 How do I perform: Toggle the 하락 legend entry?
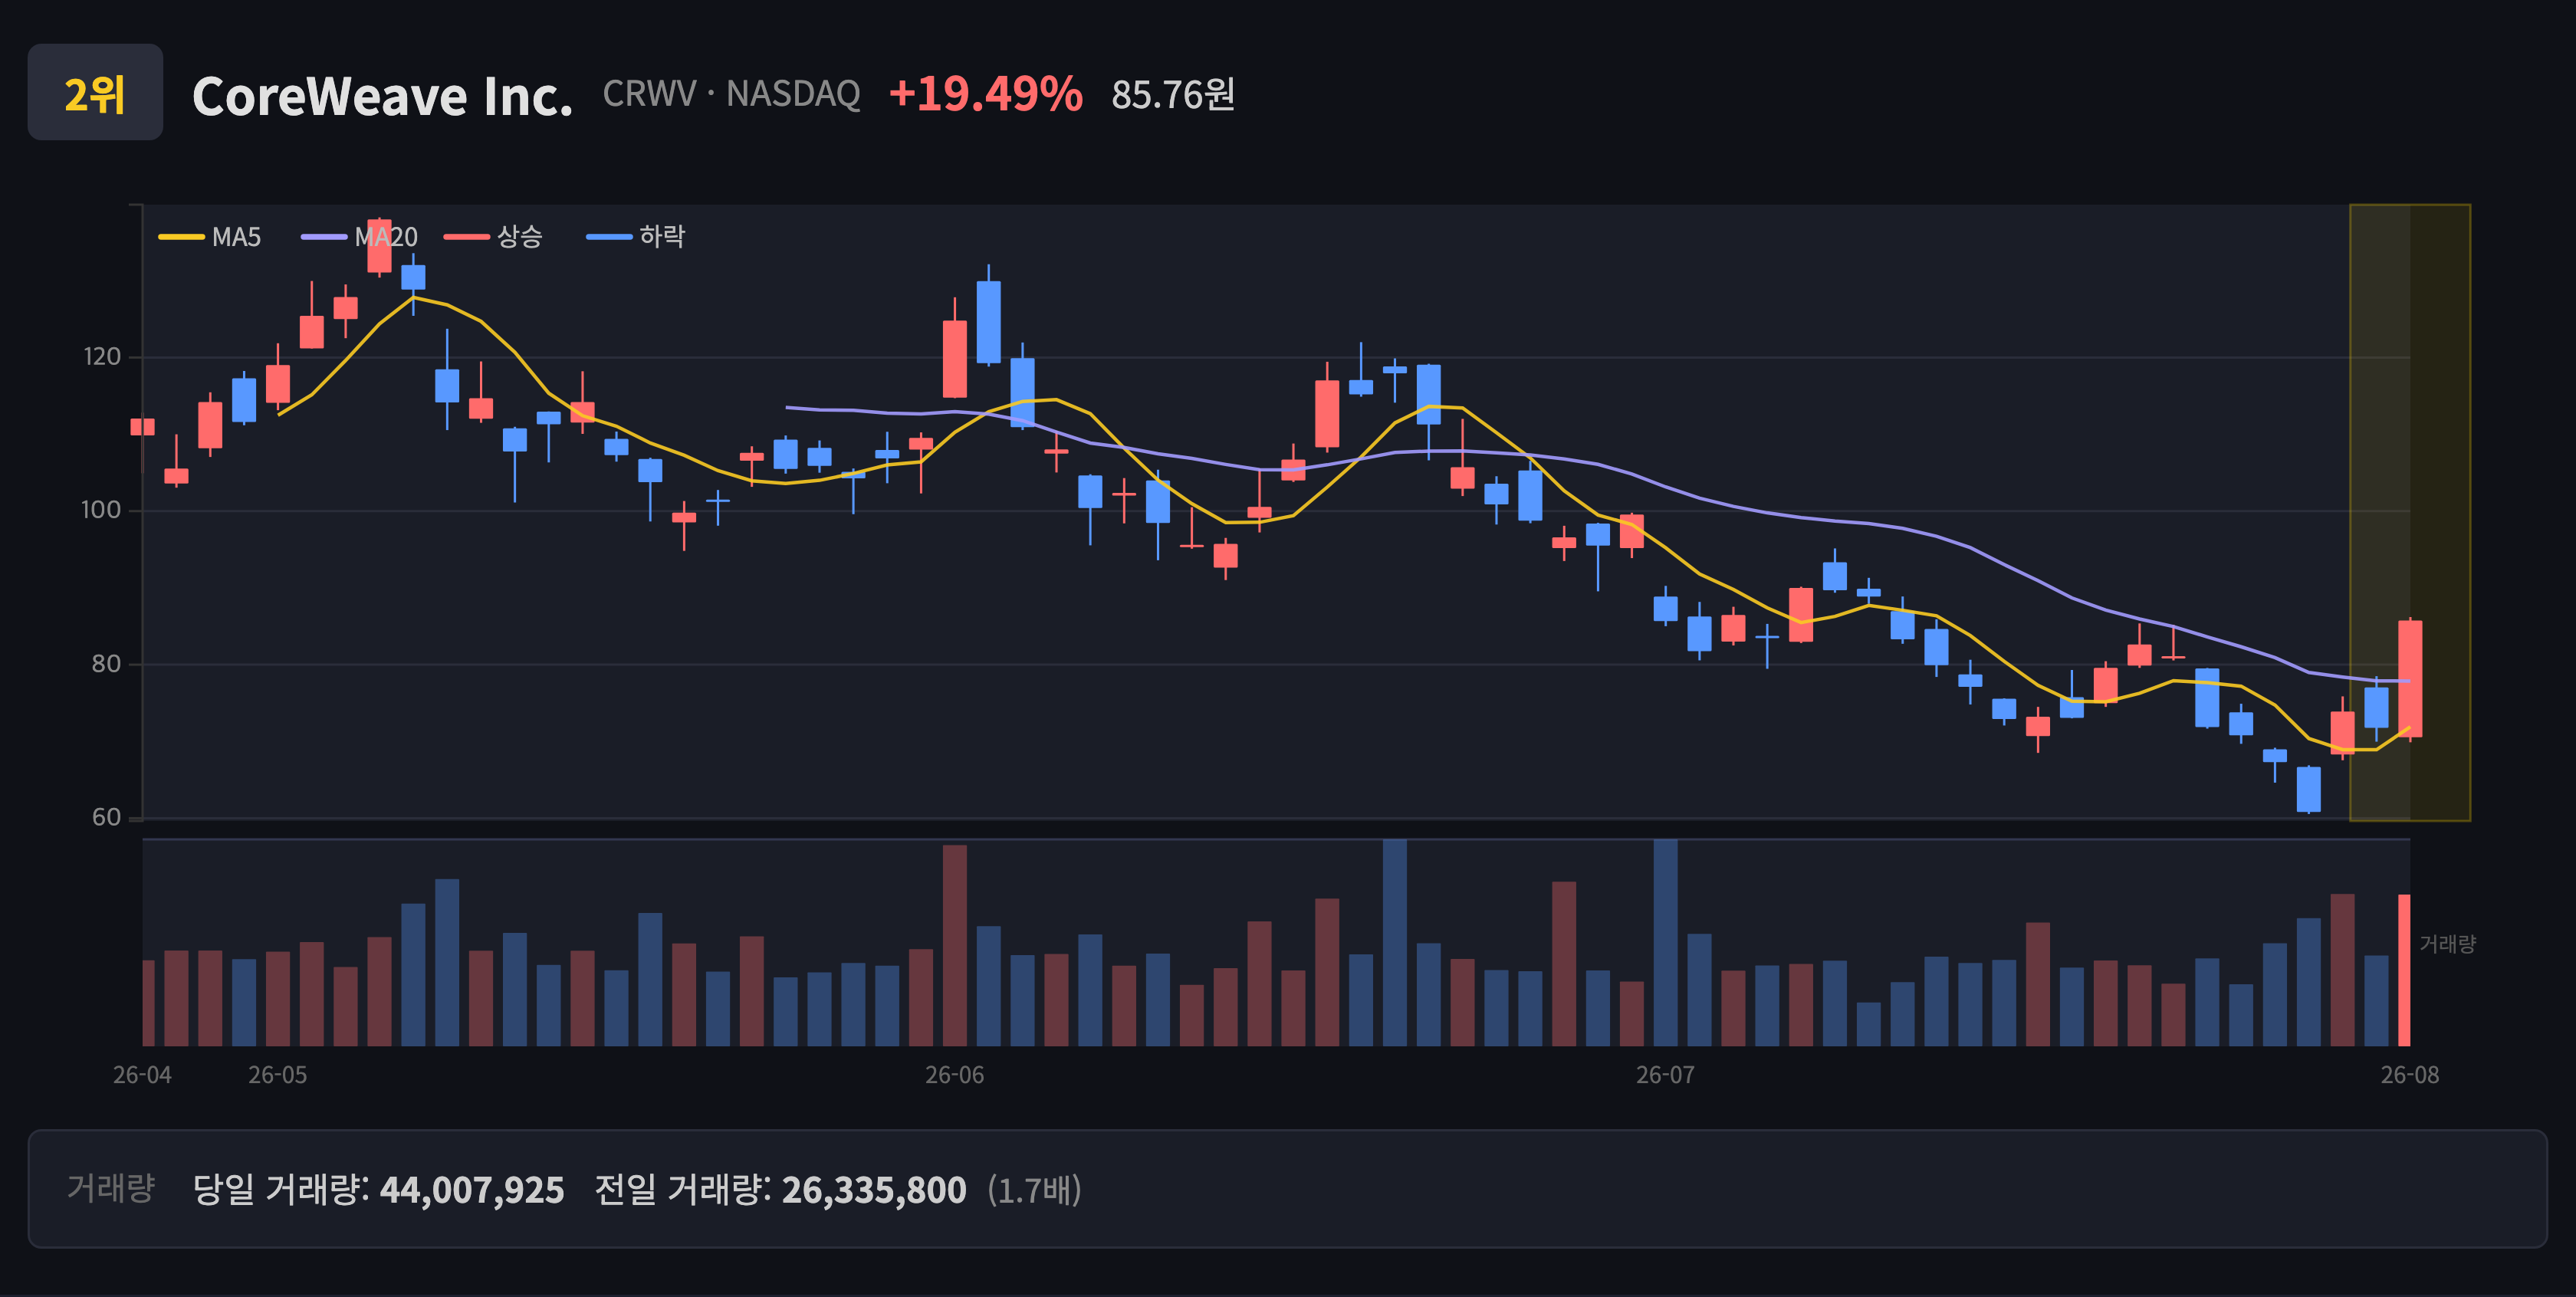[x=636, y=237]
